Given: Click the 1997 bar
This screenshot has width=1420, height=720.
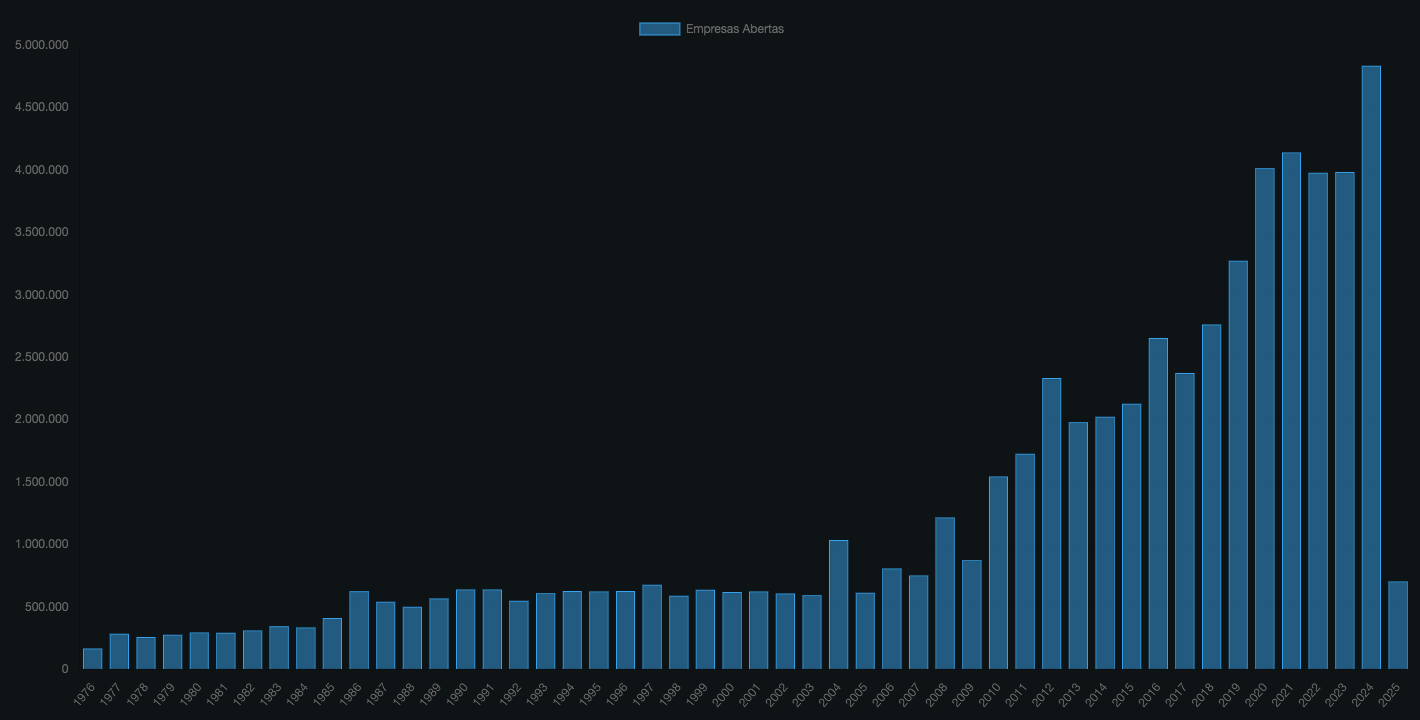Looking at the screenshot, I should point(652,626).
